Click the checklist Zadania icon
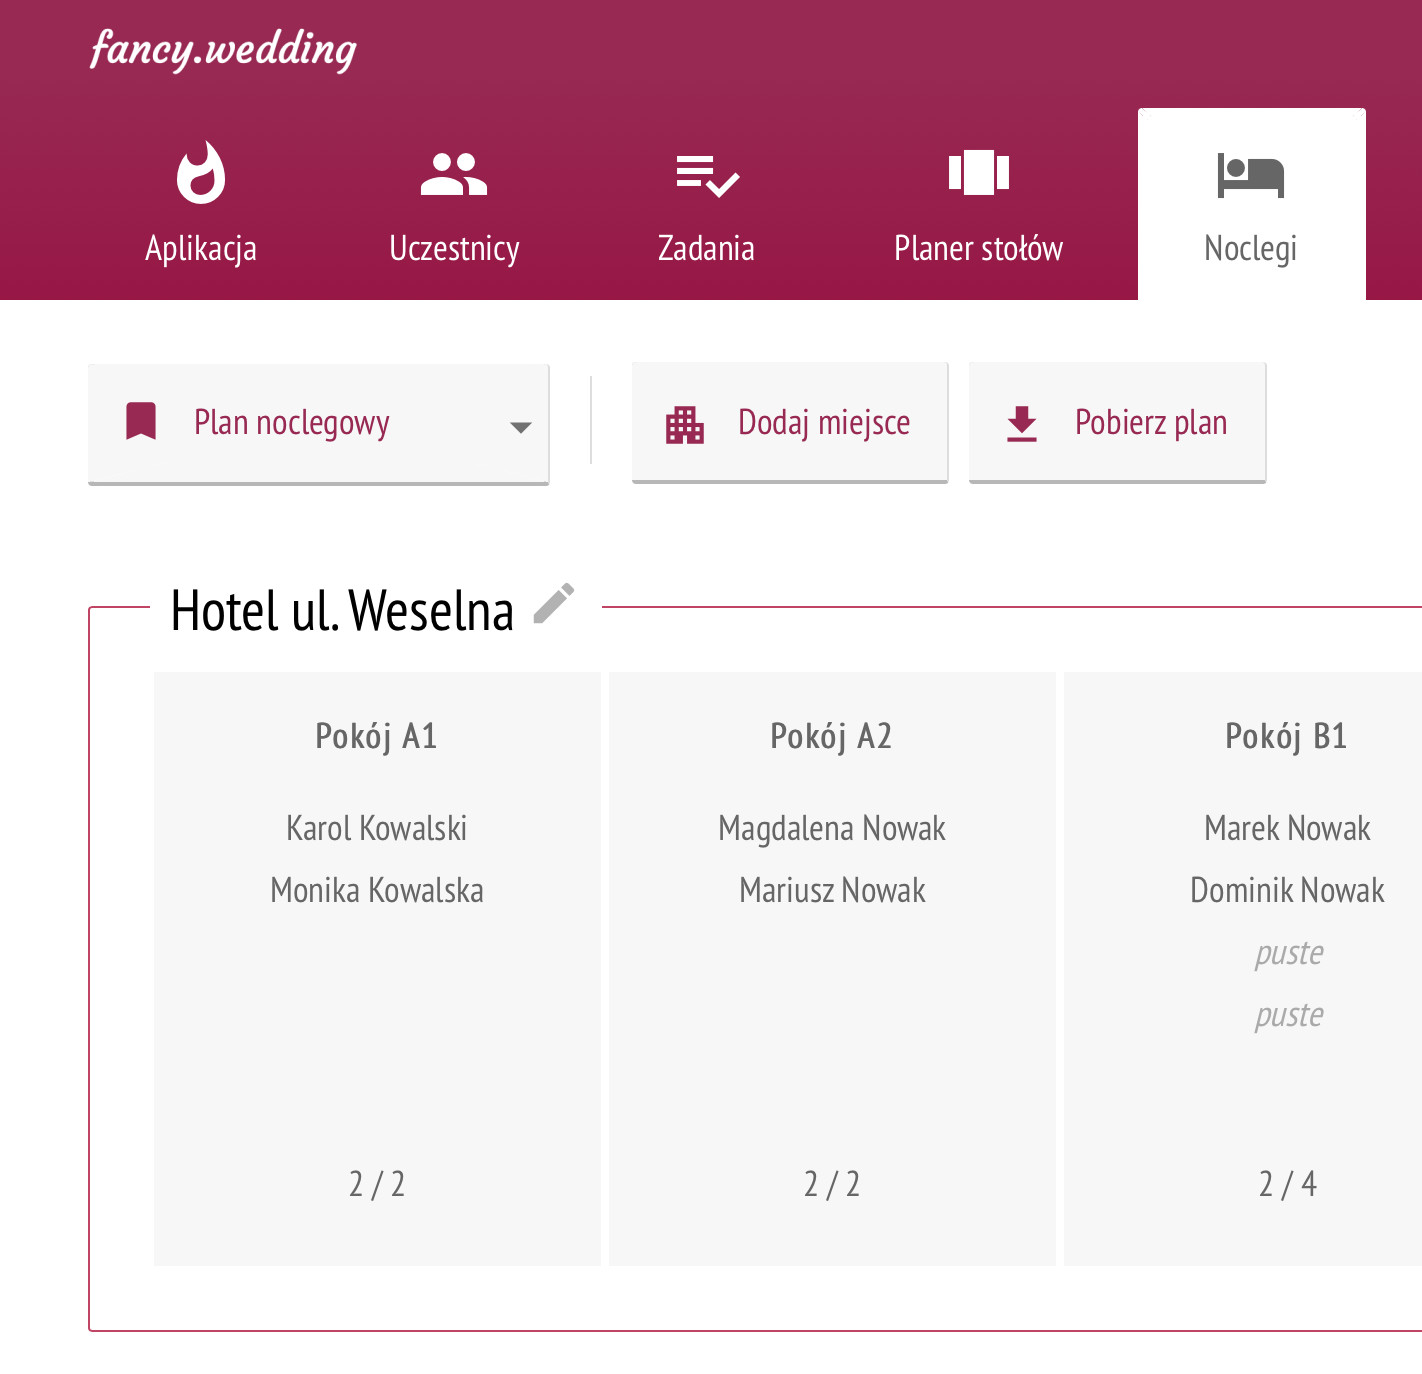Viewport: 1422px width, 1374px height. 707,175
